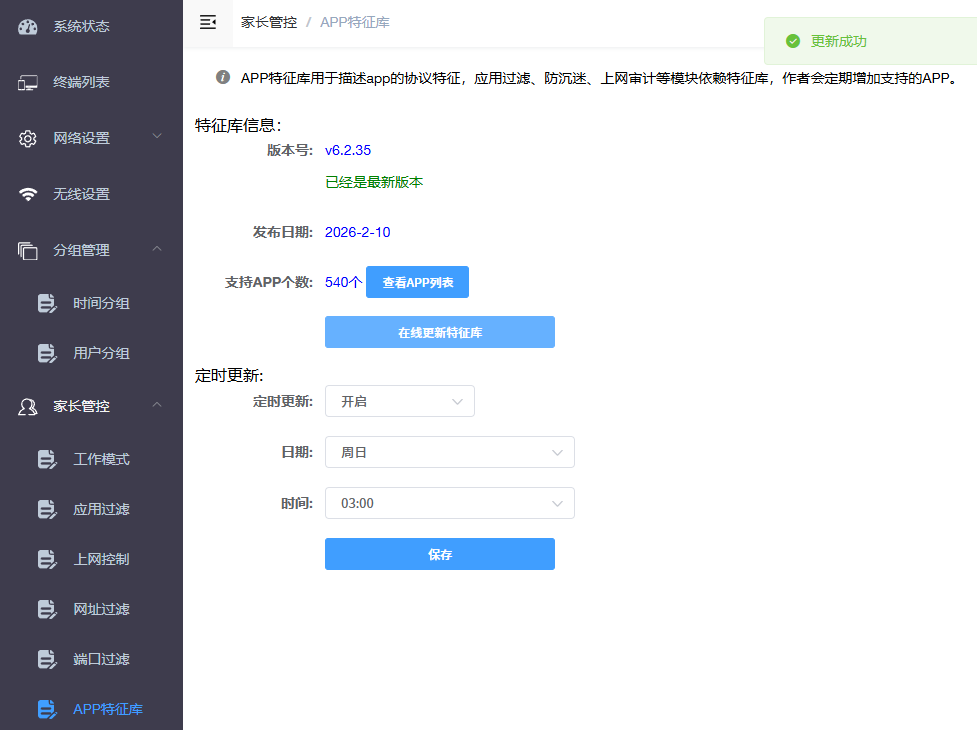Click the 系统状态 dashboard icon
The height and width of the screenshot is (730, 977).
(x=28, y=27)
